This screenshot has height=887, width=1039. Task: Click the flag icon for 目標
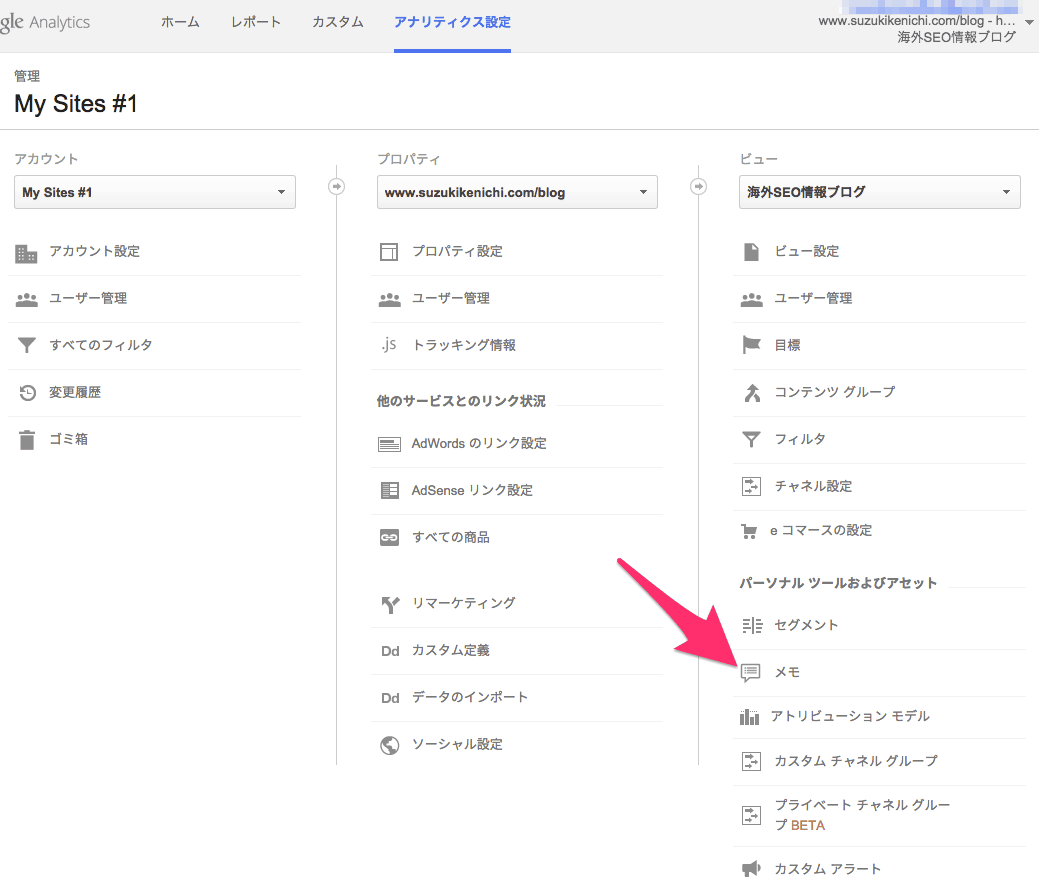point(751,345)
